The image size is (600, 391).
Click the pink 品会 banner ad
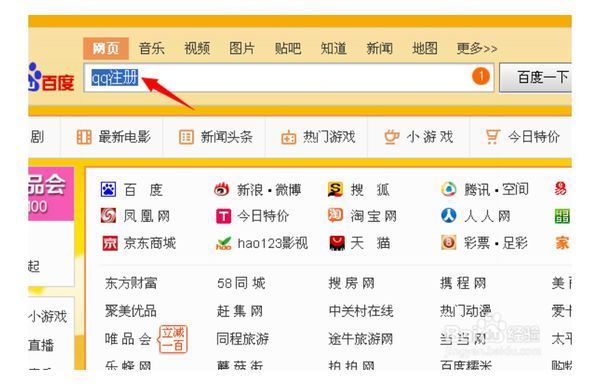[x=51, y=194]
